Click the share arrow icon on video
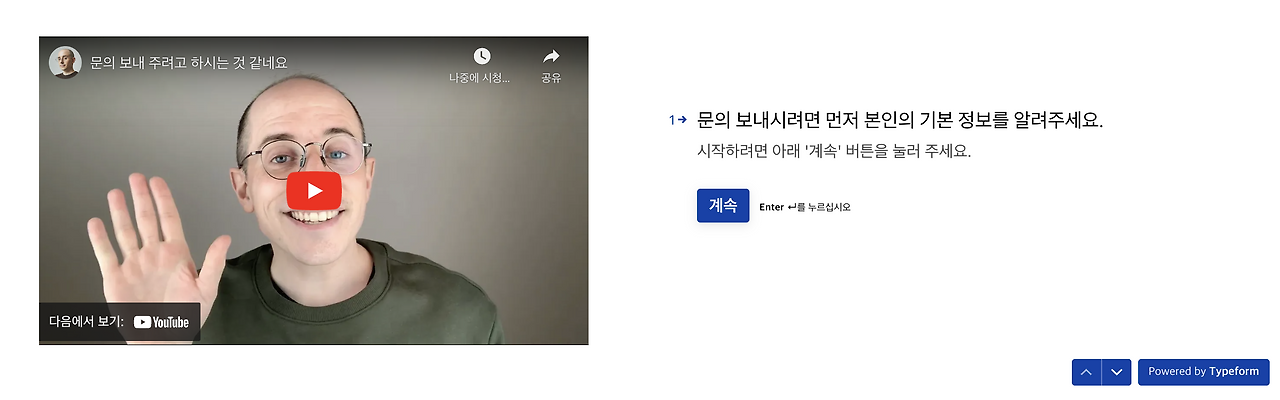This screenshot has height=400, width=1280. click(551, 56)
